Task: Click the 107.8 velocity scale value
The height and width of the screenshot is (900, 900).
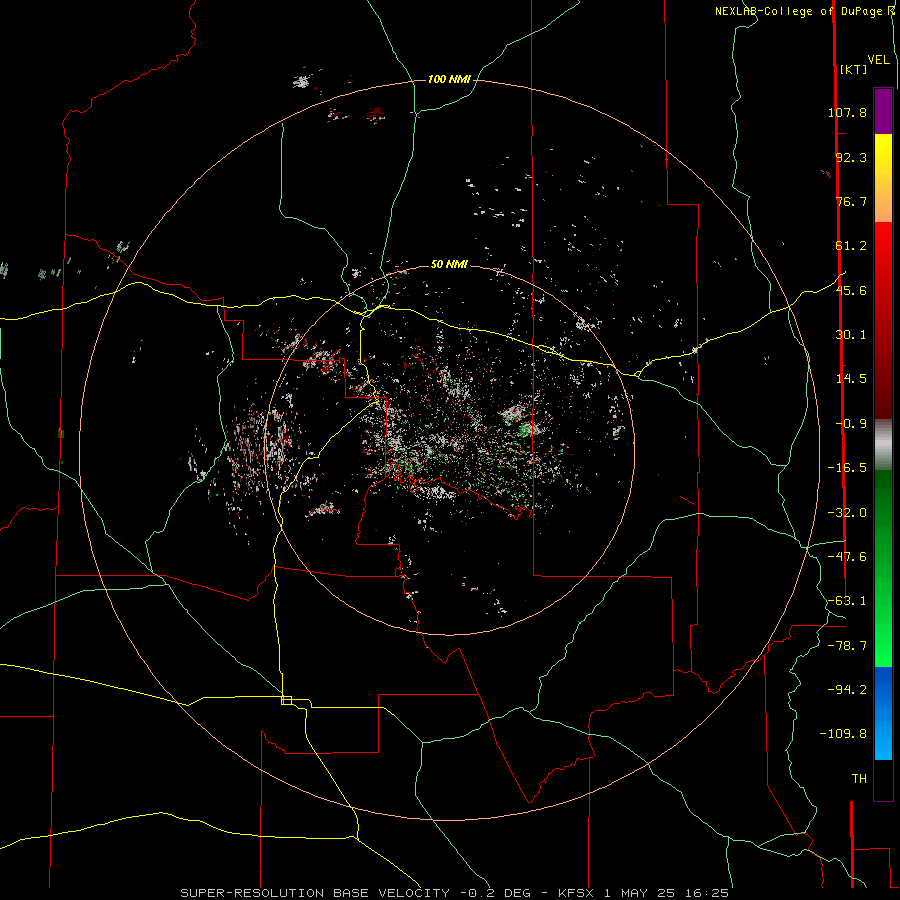Action: click(847, 112)
